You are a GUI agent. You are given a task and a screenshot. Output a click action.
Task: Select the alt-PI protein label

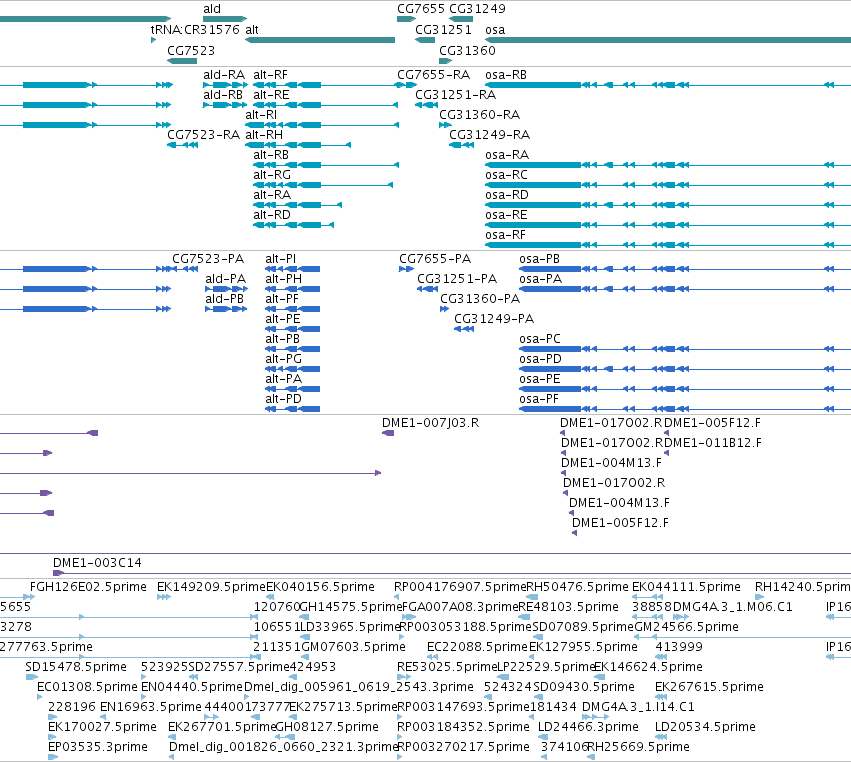281,259
